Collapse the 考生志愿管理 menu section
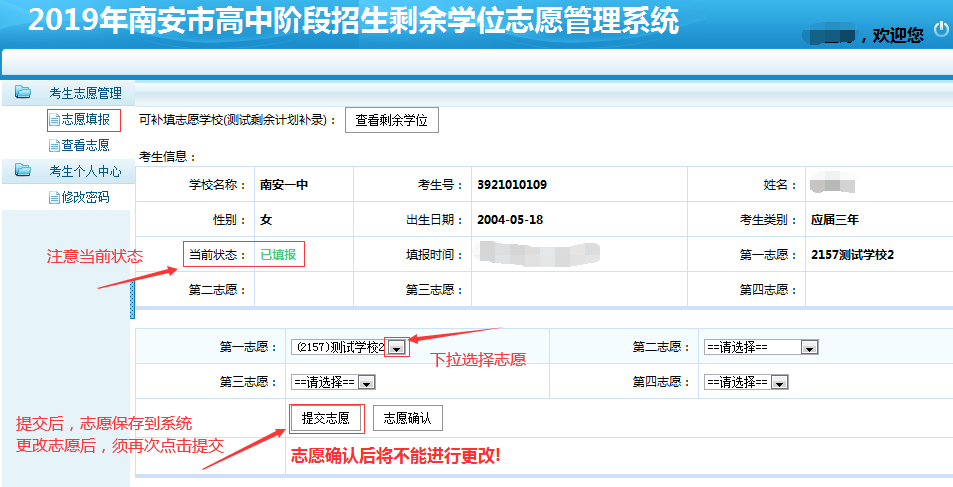 pos(67,93)
